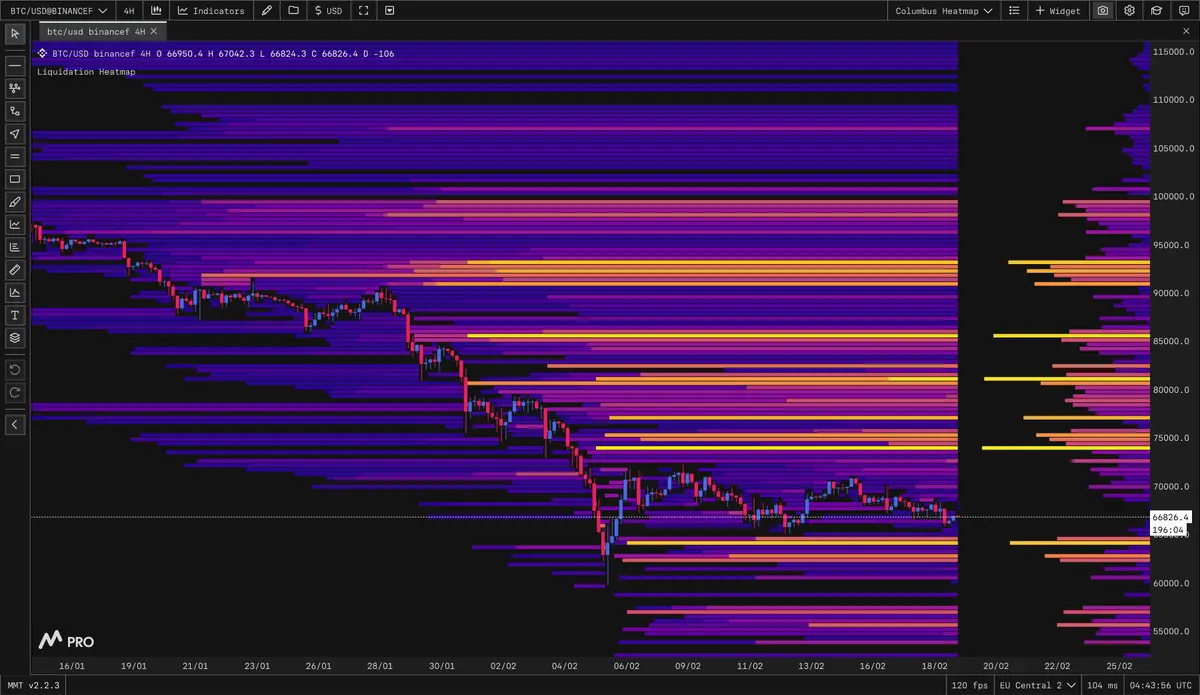Select the arrow marker tool

pyautogui.click(x=15, y=133)
